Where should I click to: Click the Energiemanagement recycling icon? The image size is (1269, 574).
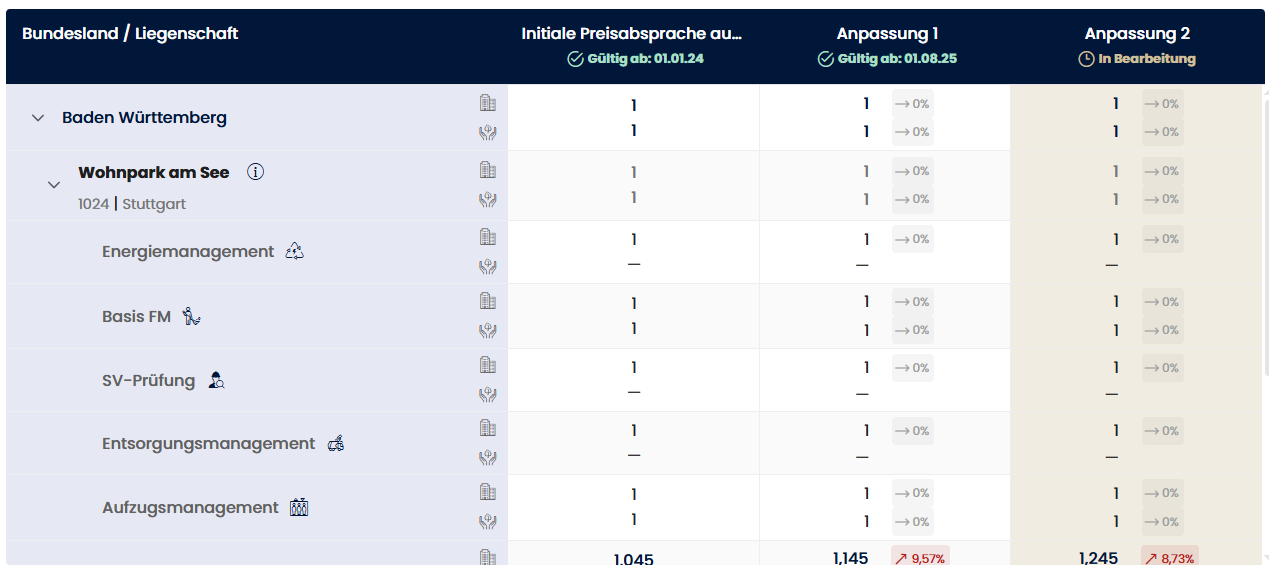coord(294,251)
